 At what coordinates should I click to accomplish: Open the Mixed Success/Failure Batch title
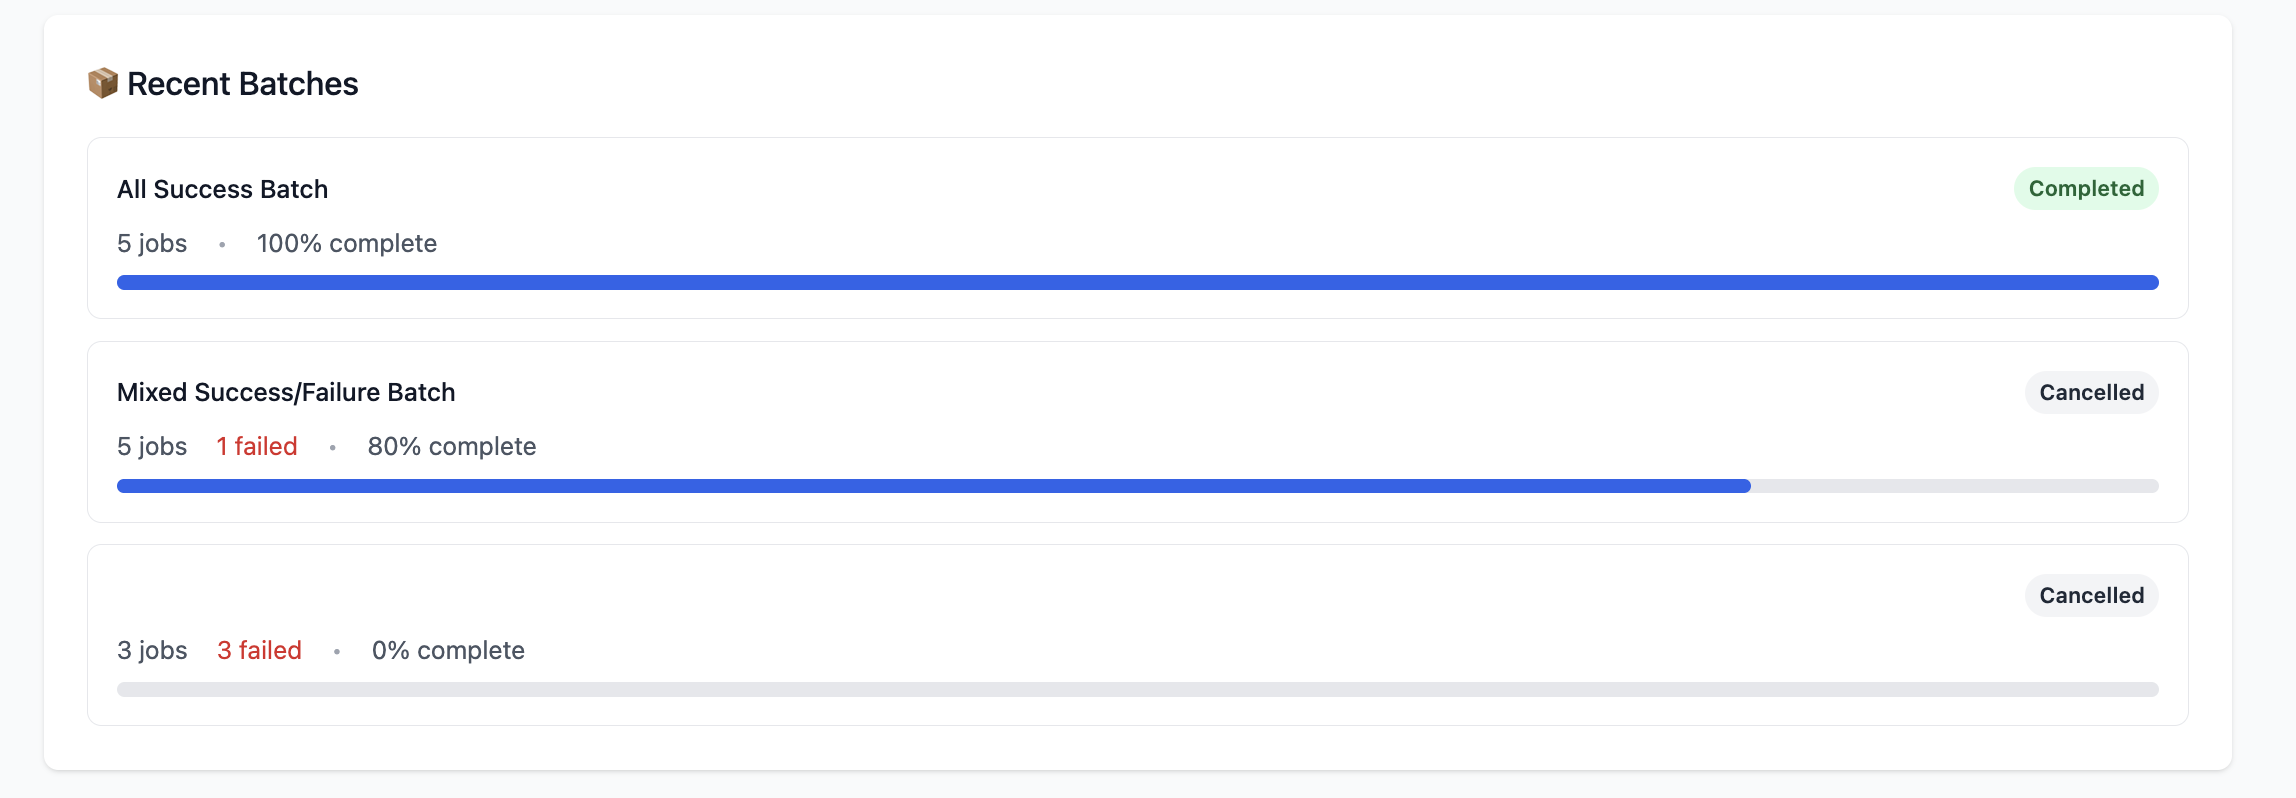286,392
